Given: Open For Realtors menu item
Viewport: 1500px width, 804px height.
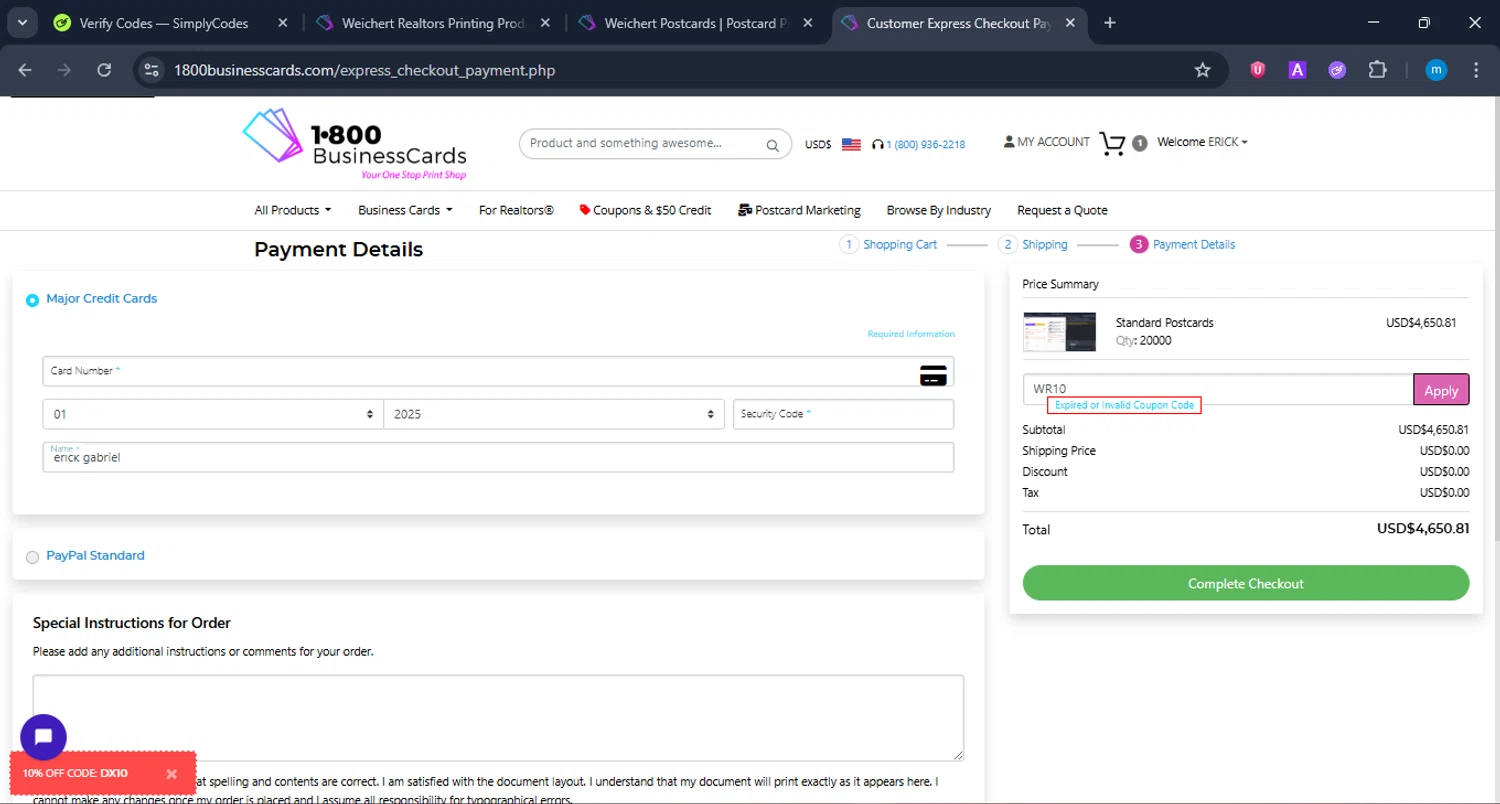Looking at the screenshot, I should [516, 210].
